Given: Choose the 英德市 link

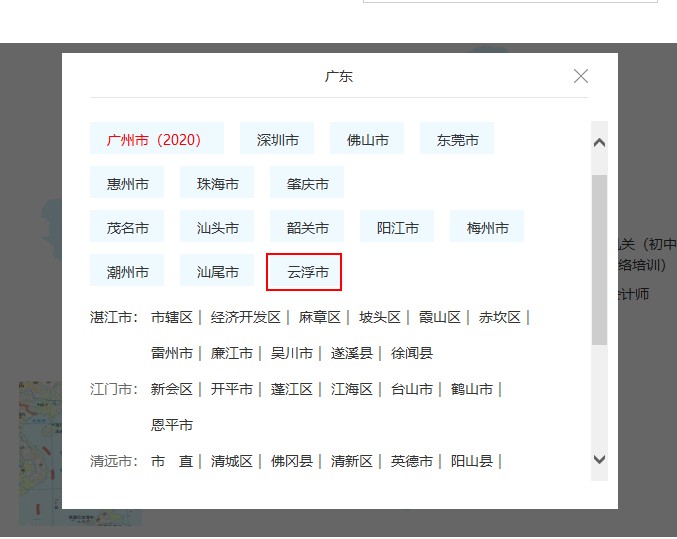Looking at the screenshot, I should (x=411, y=461).
